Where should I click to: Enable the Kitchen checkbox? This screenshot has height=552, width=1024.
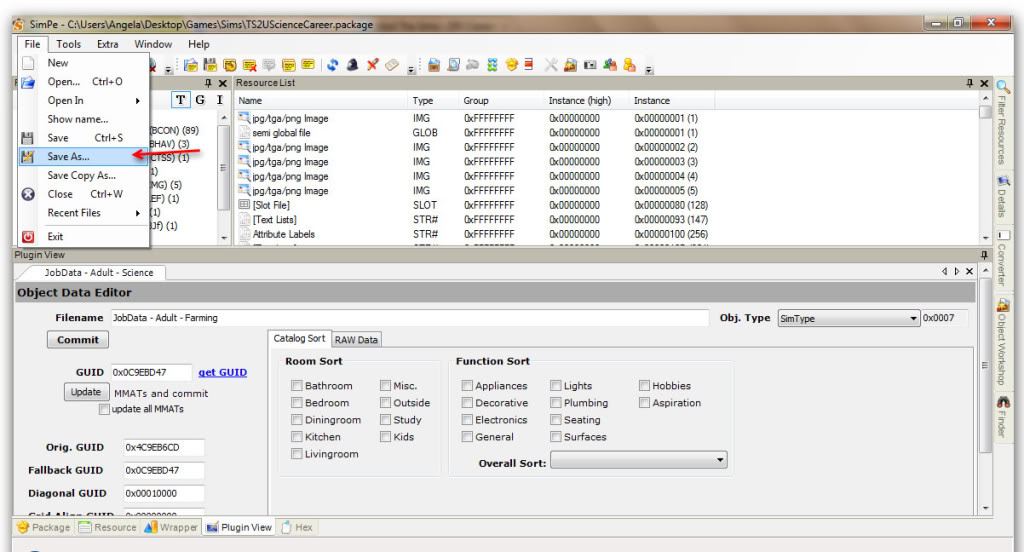click(296, 436)
